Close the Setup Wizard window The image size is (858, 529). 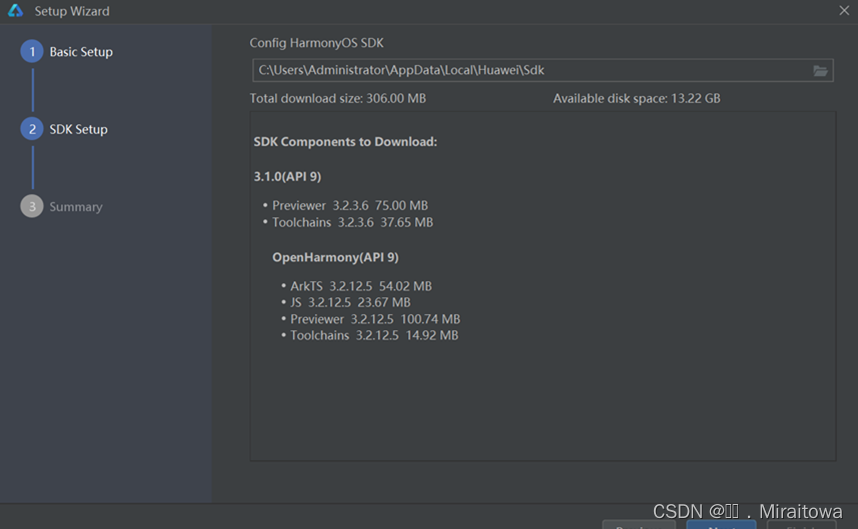coord(844,10)
